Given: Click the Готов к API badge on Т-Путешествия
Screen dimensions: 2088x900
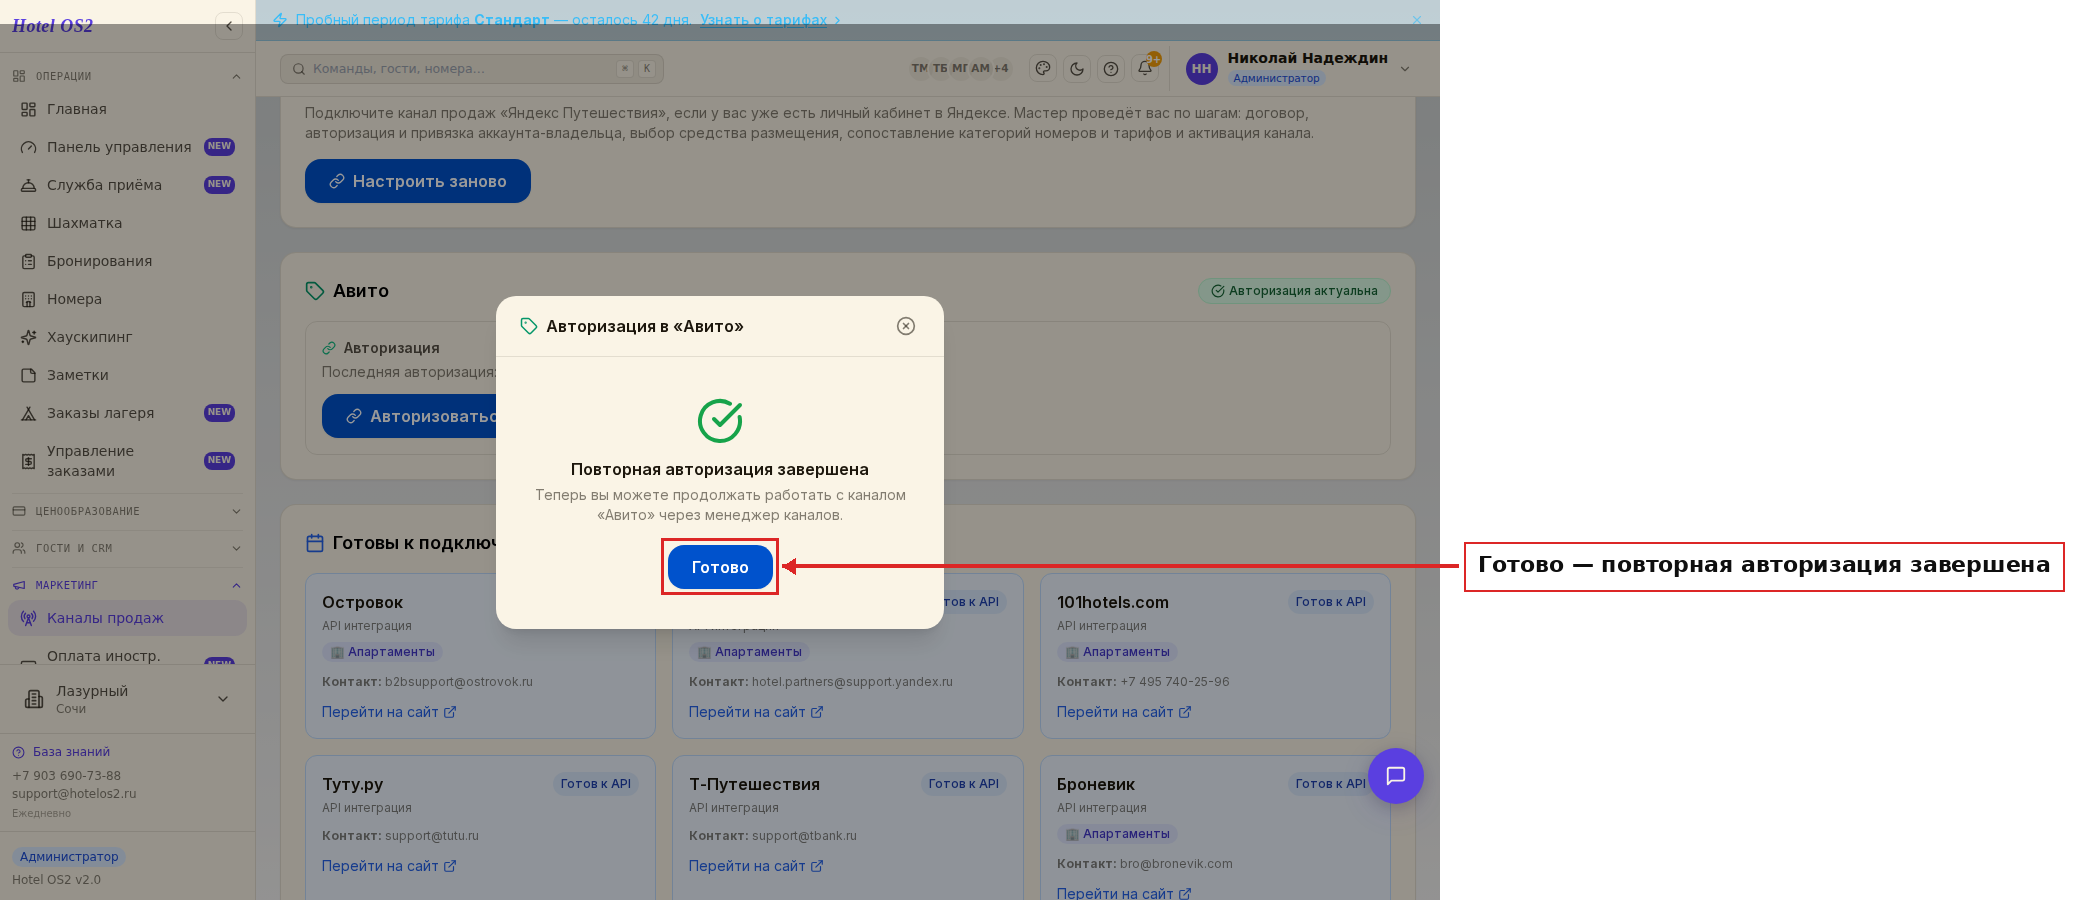Looking at the screenshot, I should coord(963,784).
